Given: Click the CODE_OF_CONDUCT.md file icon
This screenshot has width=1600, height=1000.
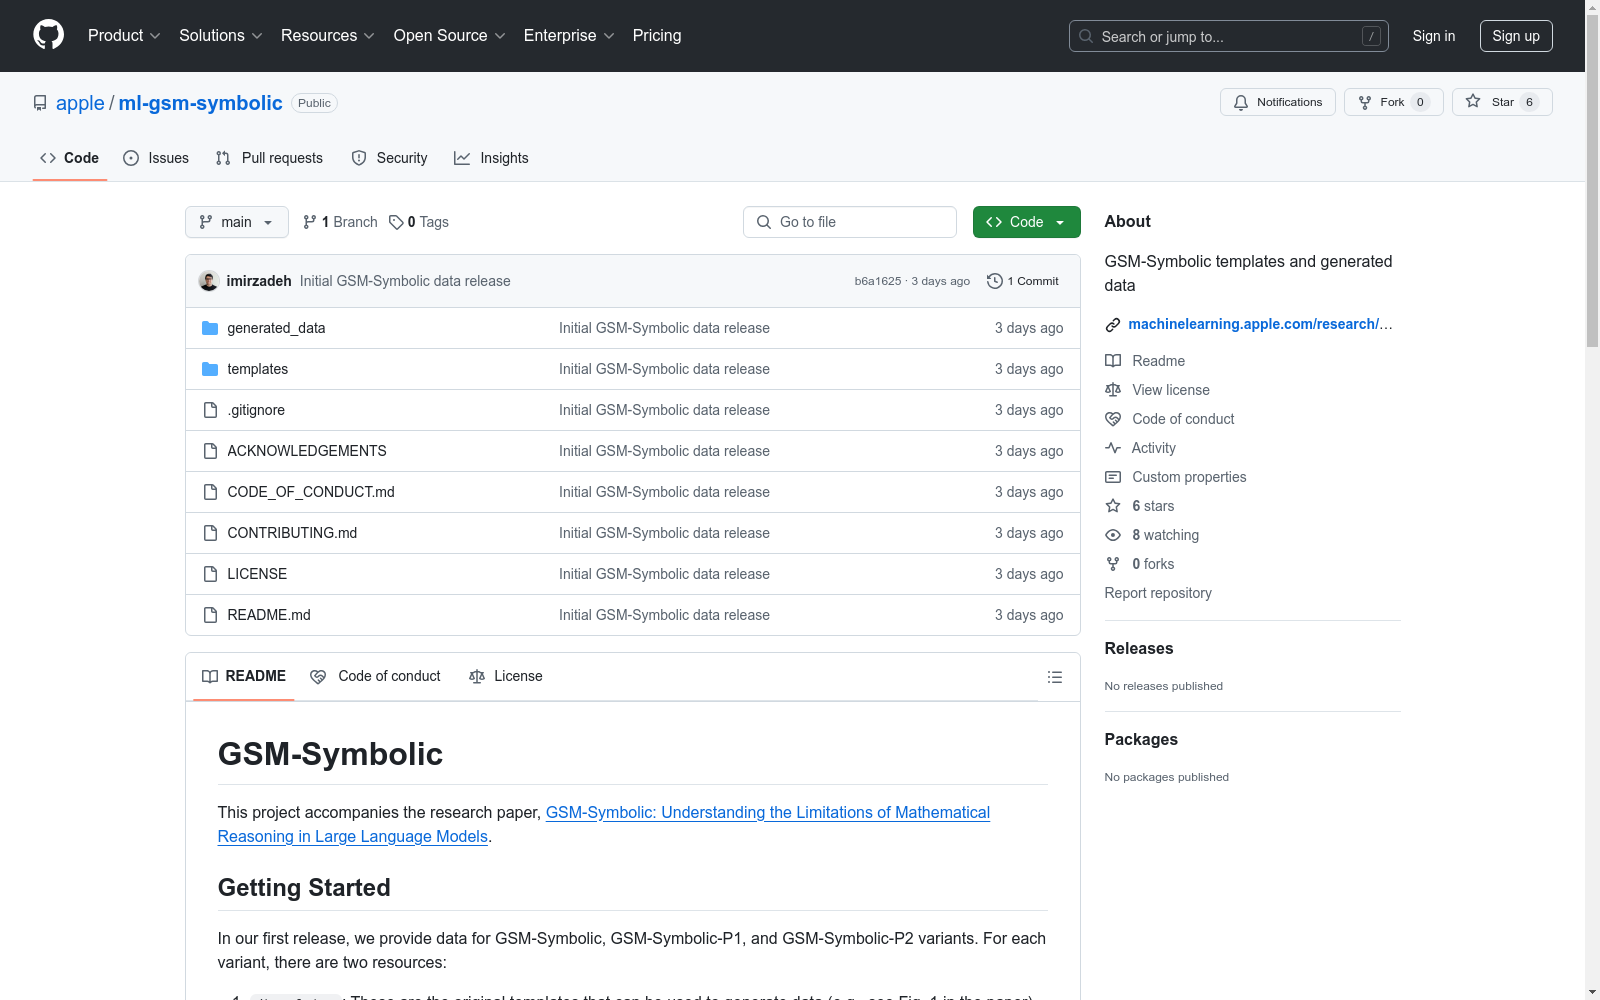Looking at the screenshot, I should click(210, 492).
